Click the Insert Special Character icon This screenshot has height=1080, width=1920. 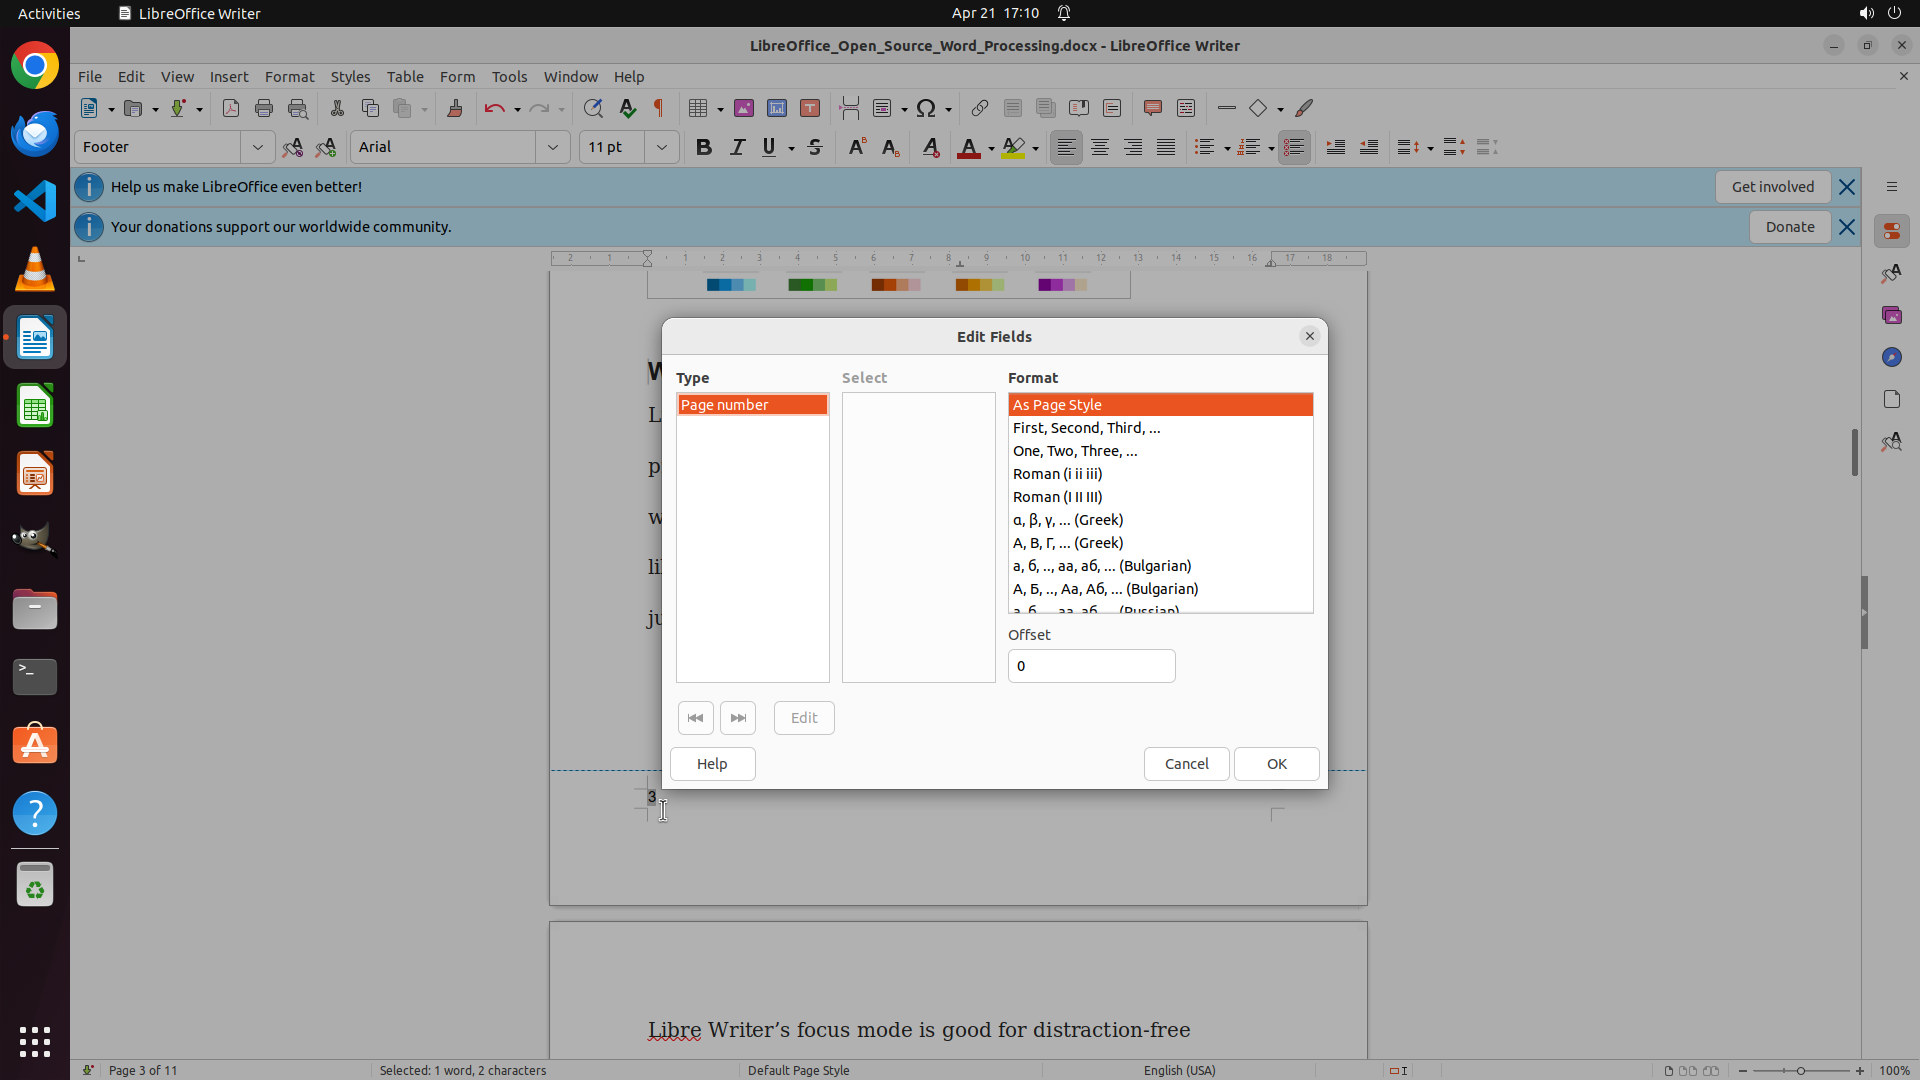pos(926,108)
